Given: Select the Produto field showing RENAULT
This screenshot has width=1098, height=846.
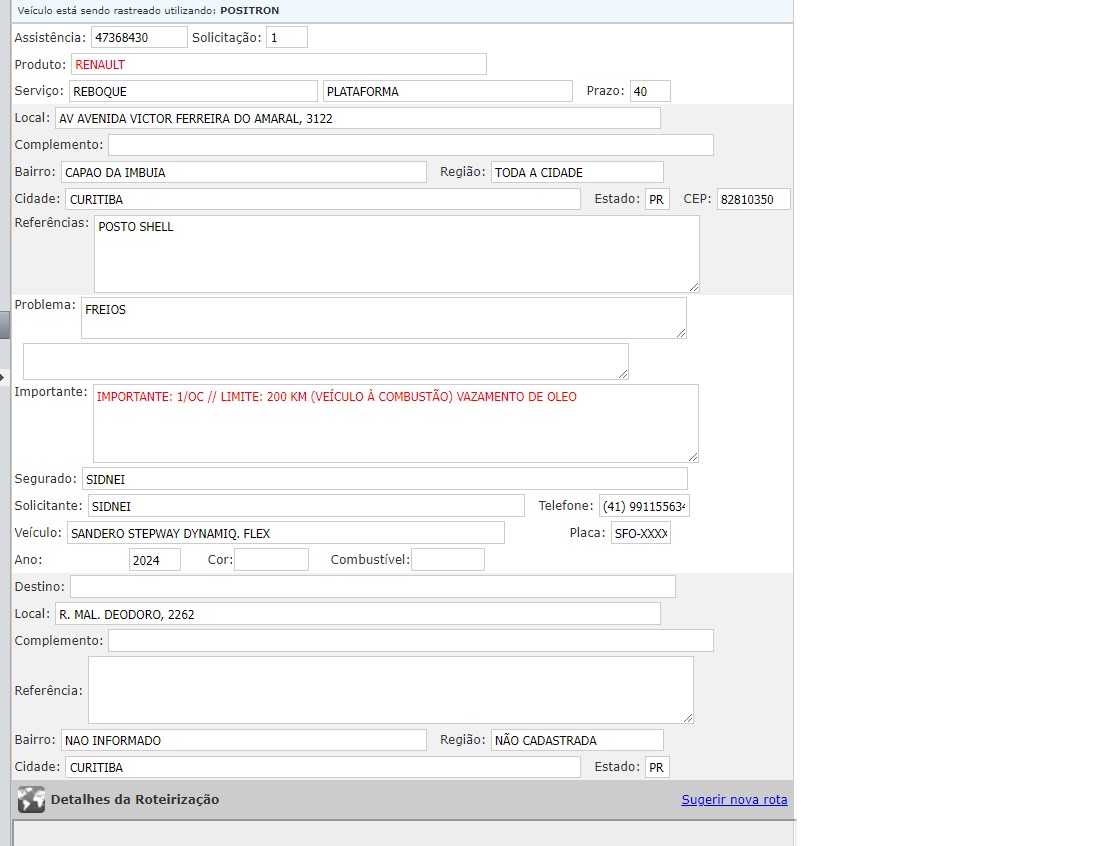Looking at the screenshot, I should [278, 64].
